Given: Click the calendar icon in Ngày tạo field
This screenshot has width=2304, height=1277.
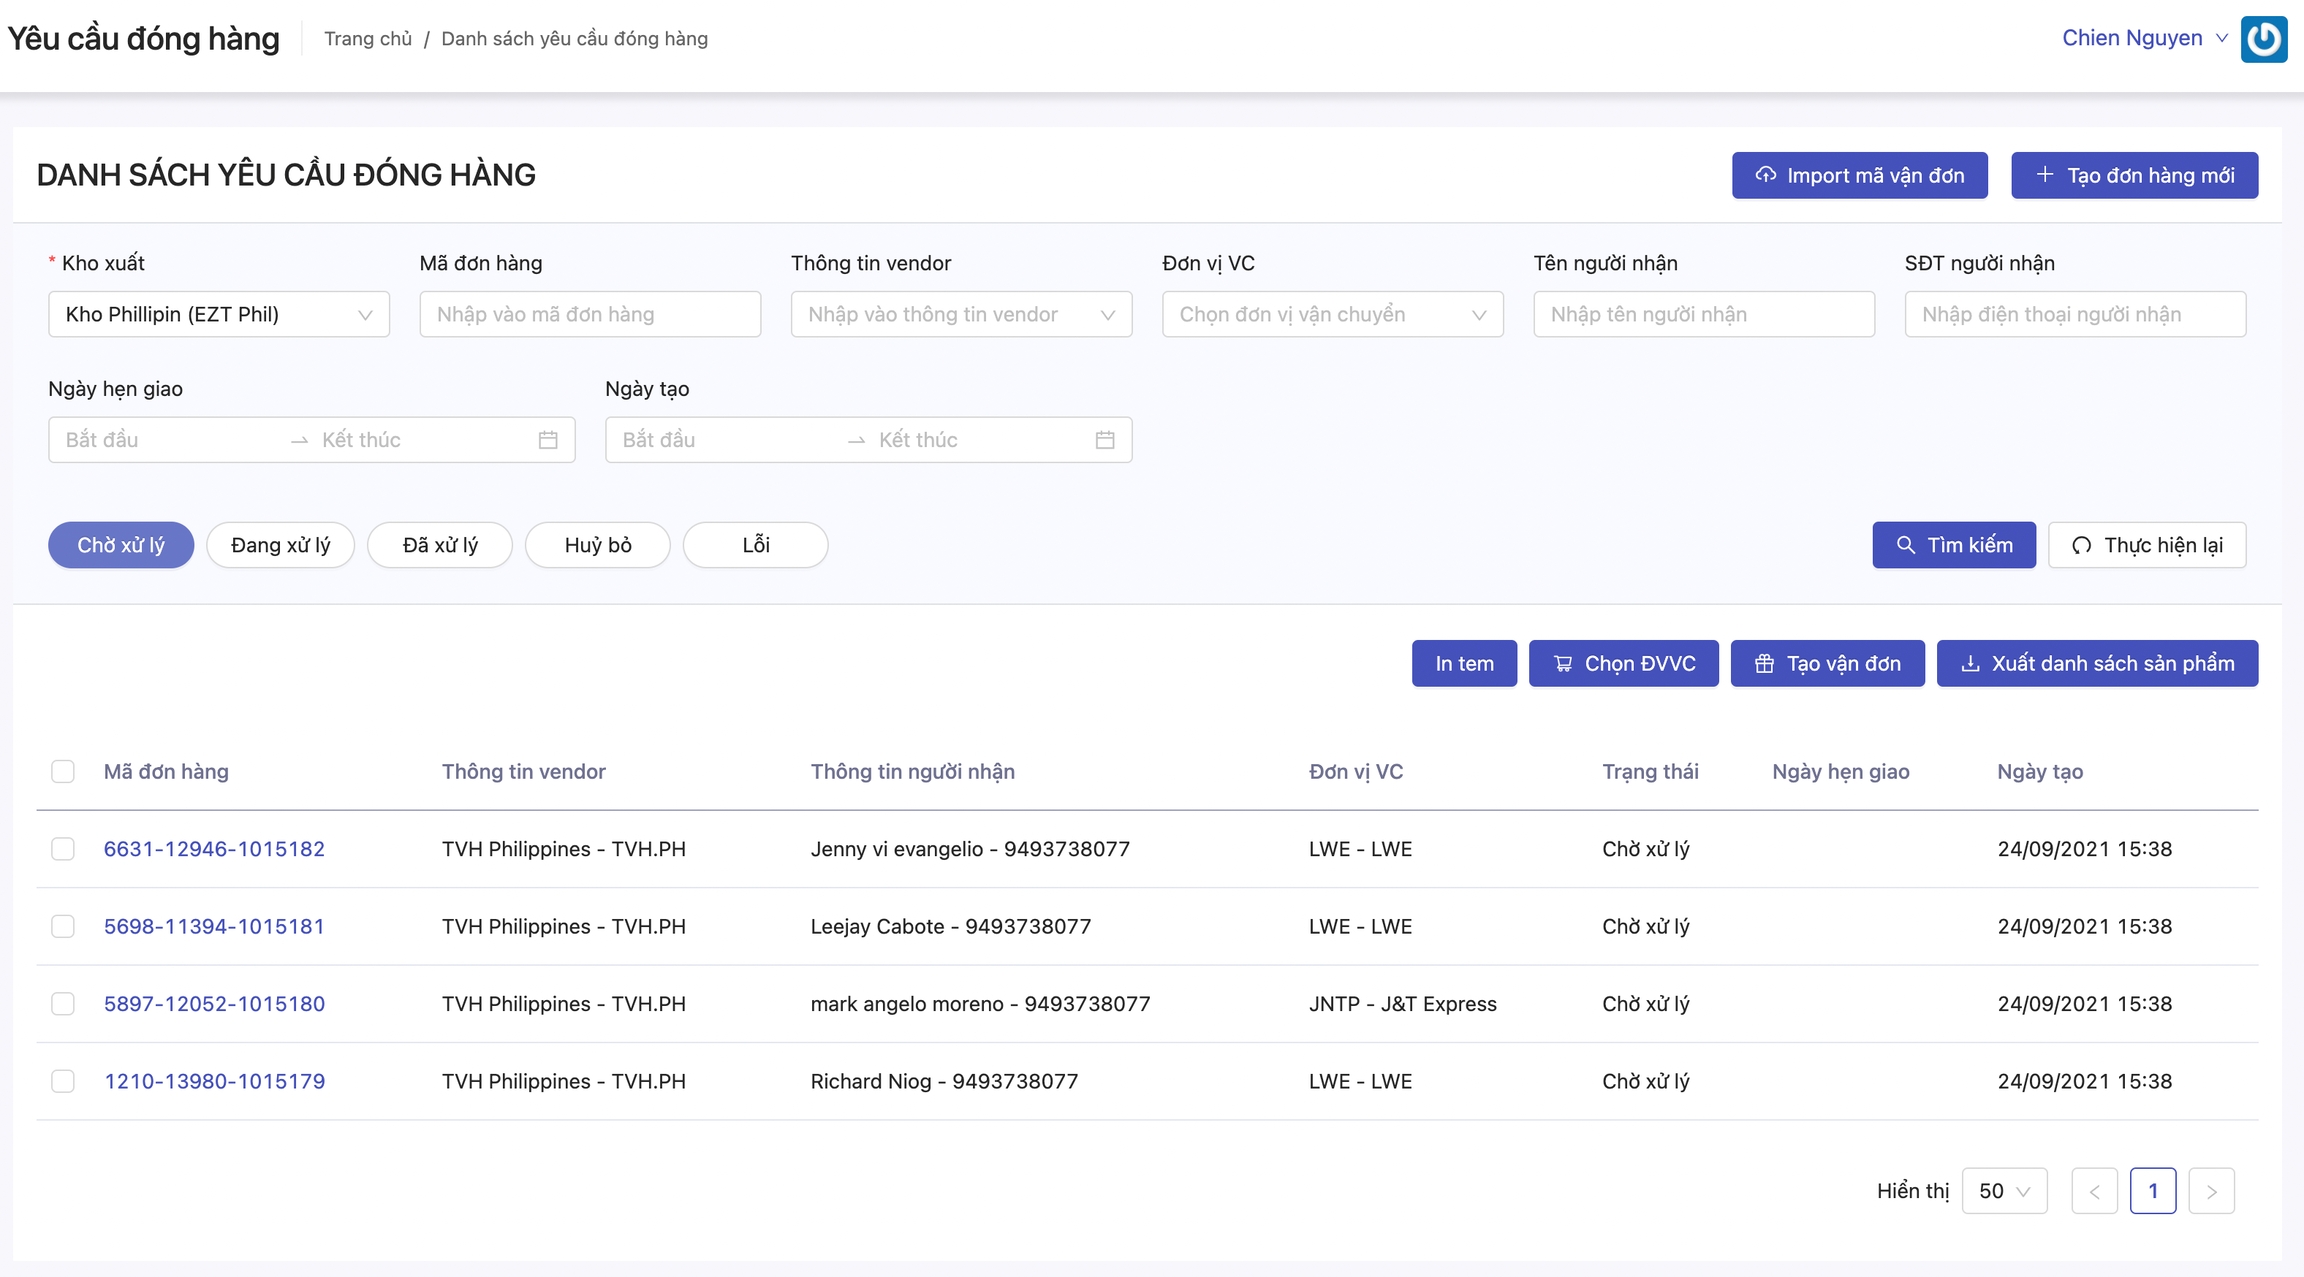Looking at the screenshot, I should click(x=1104, y=440).
